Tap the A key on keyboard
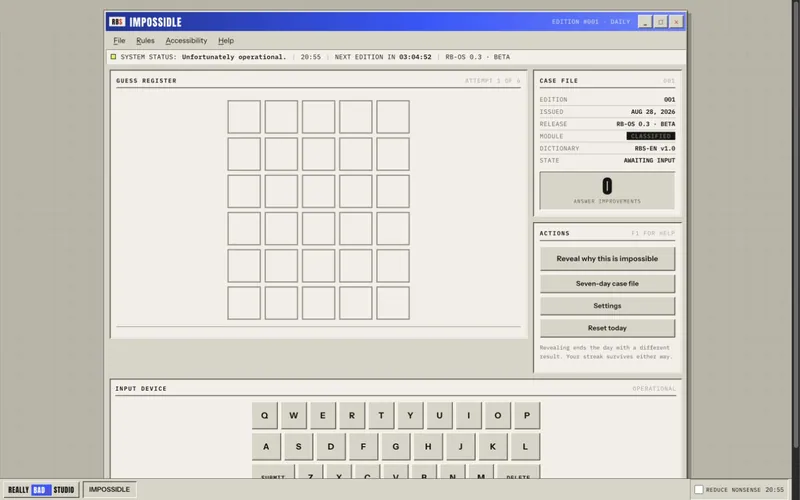 pos(266,446)
